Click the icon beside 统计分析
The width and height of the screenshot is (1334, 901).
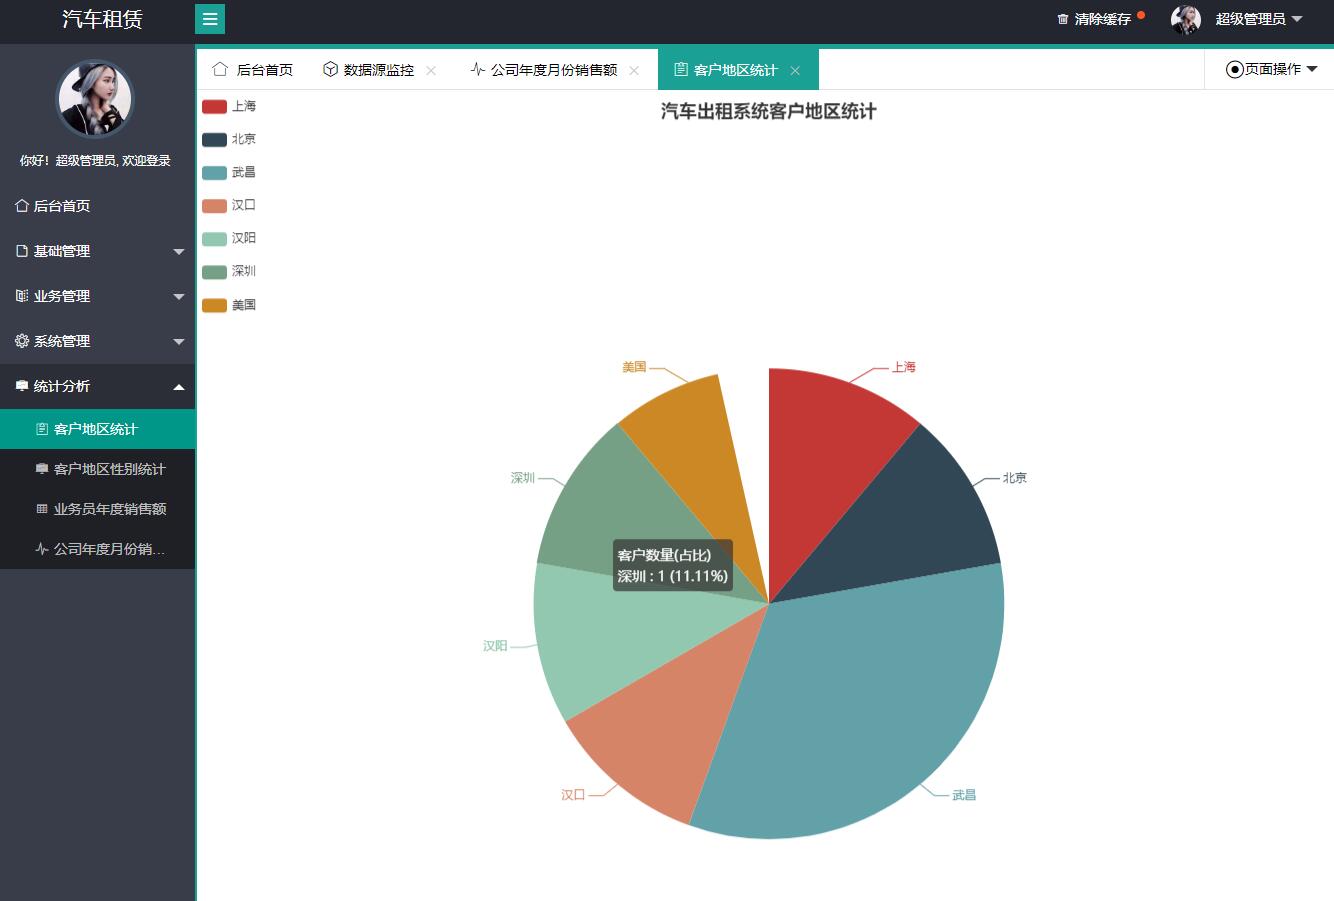click(x=22, y=386)
